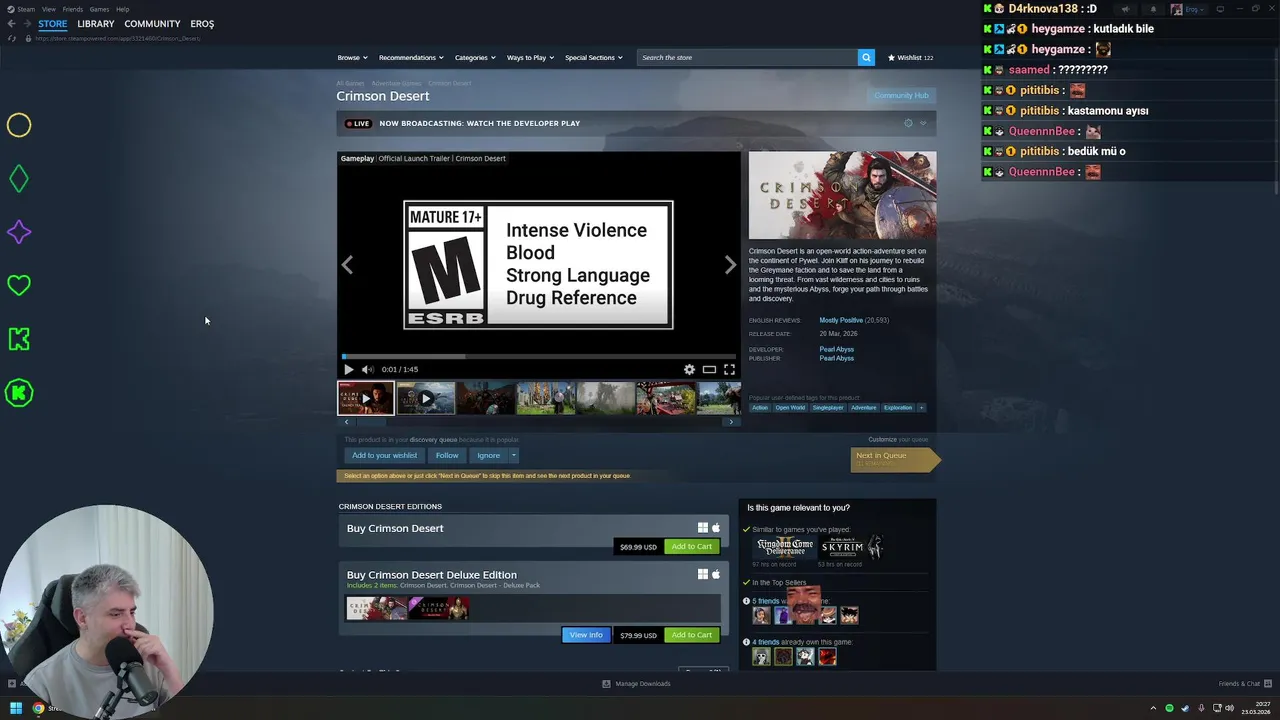Click volume icon in system tray

click(x=1229, y=708)
